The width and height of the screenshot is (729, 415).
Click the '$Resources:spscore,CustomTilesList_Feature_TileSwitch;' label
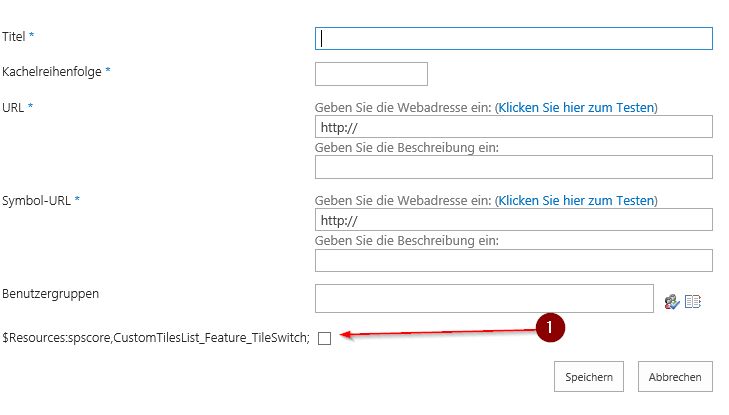coord(156,337)
